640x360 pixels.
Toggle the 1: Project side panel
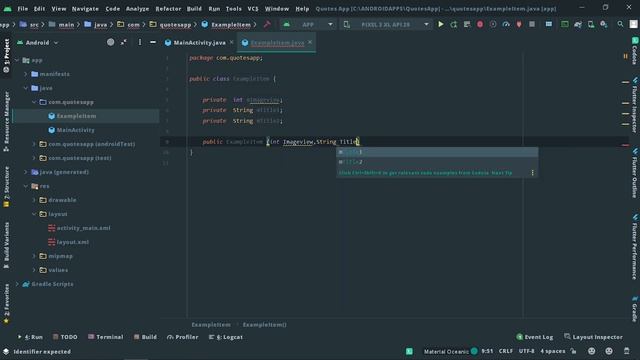(x=6, y=55)
